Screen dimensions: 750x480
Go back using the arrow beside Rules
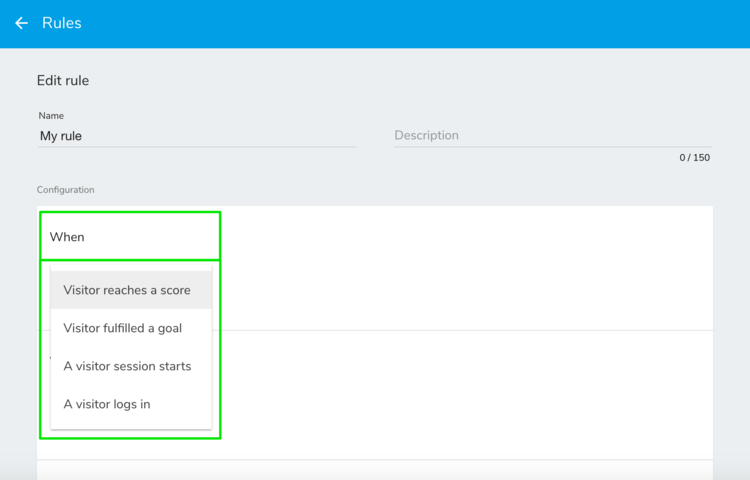[22, 23]
